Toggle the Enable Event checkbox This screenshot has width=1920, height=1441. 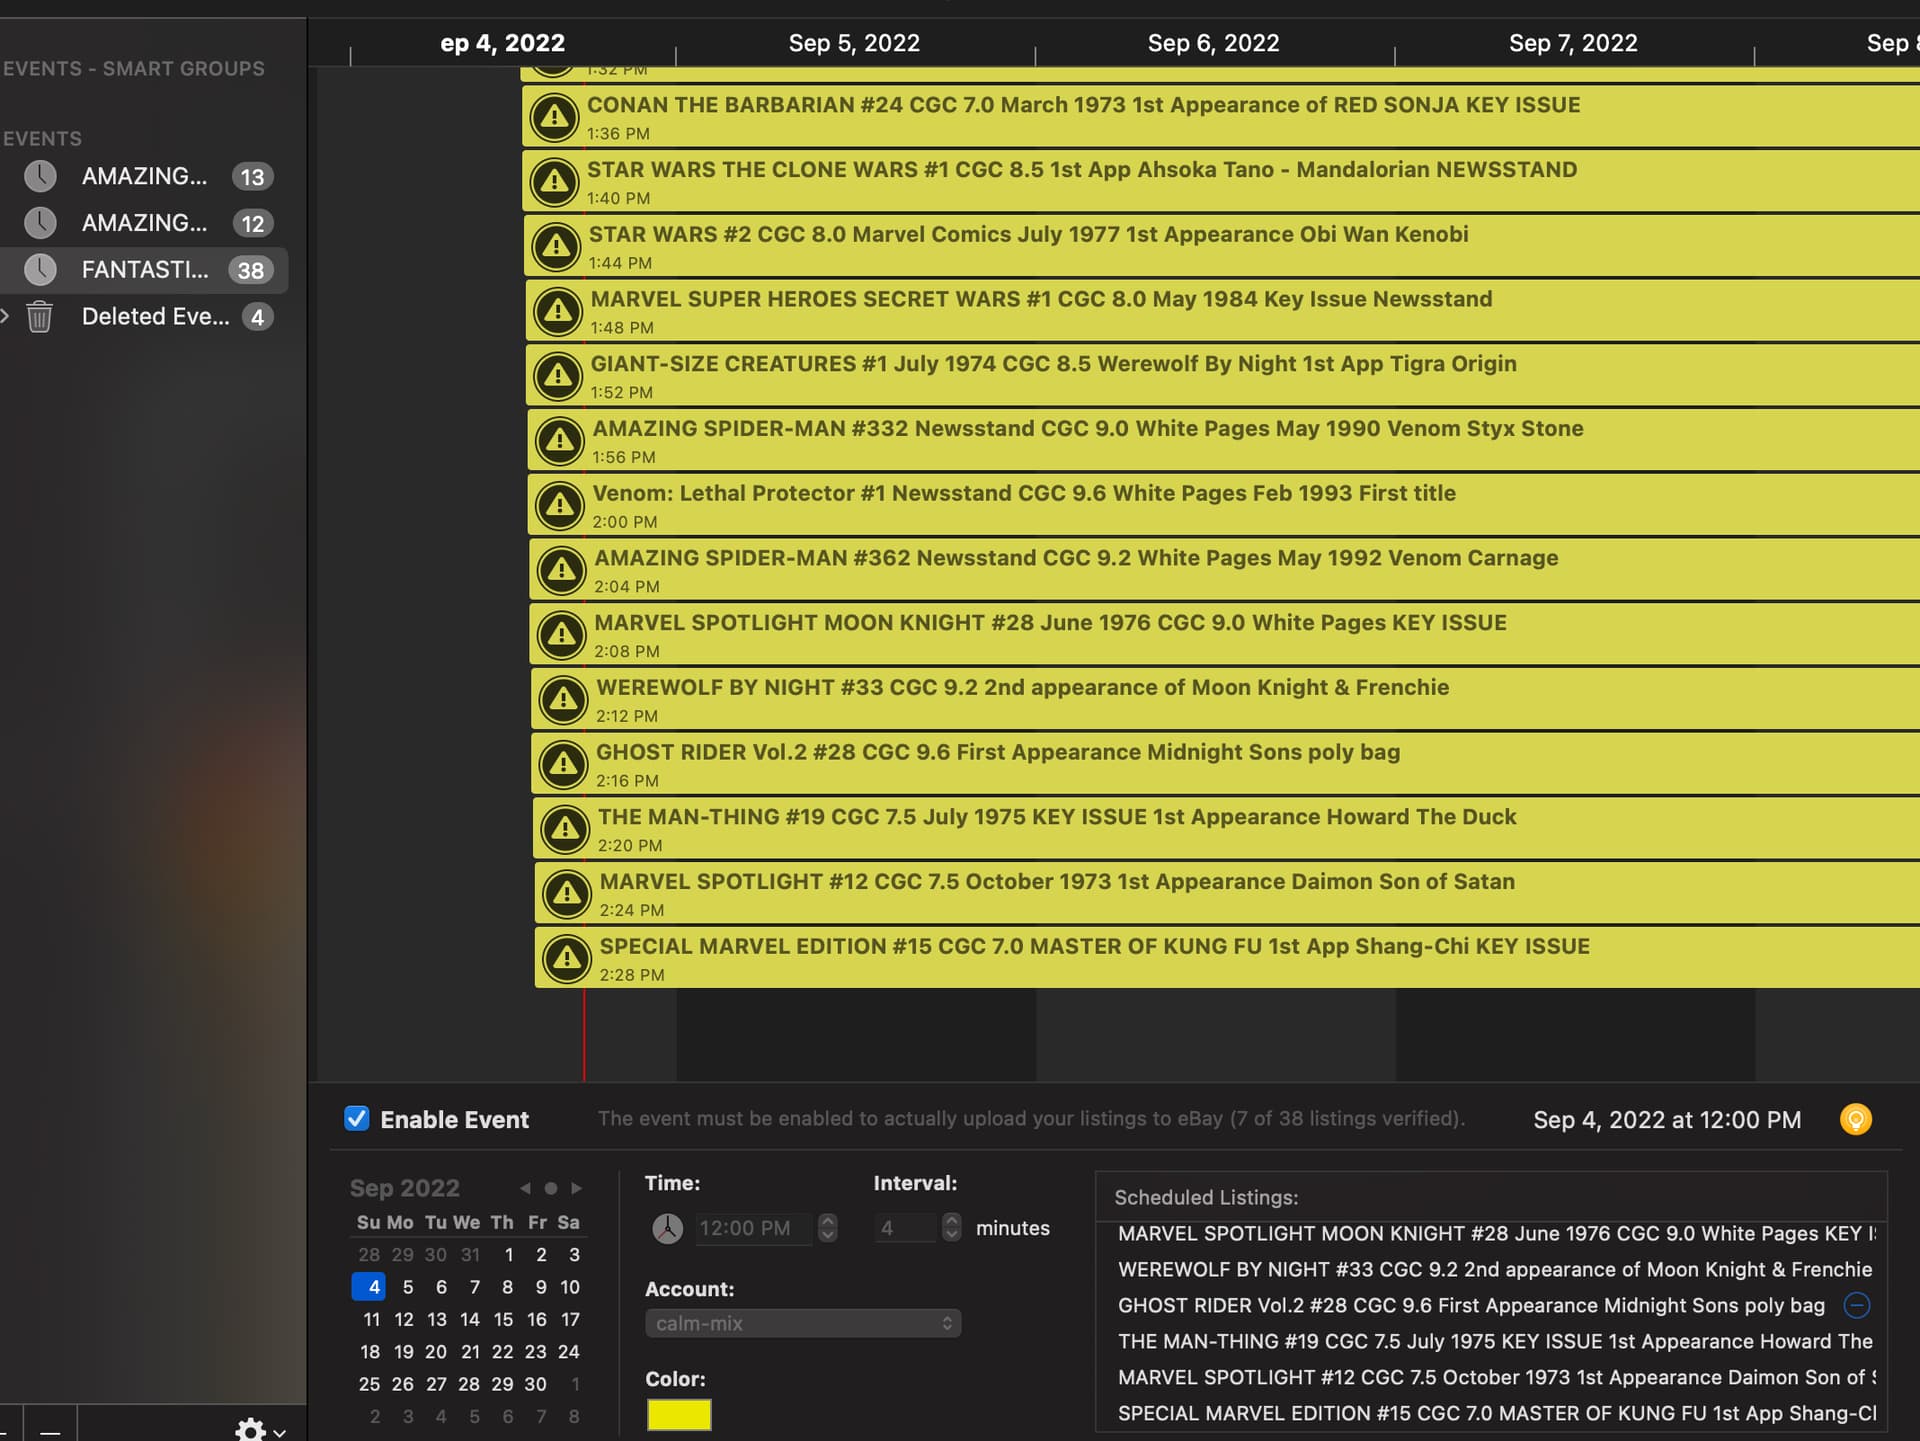pos(357,1118)
